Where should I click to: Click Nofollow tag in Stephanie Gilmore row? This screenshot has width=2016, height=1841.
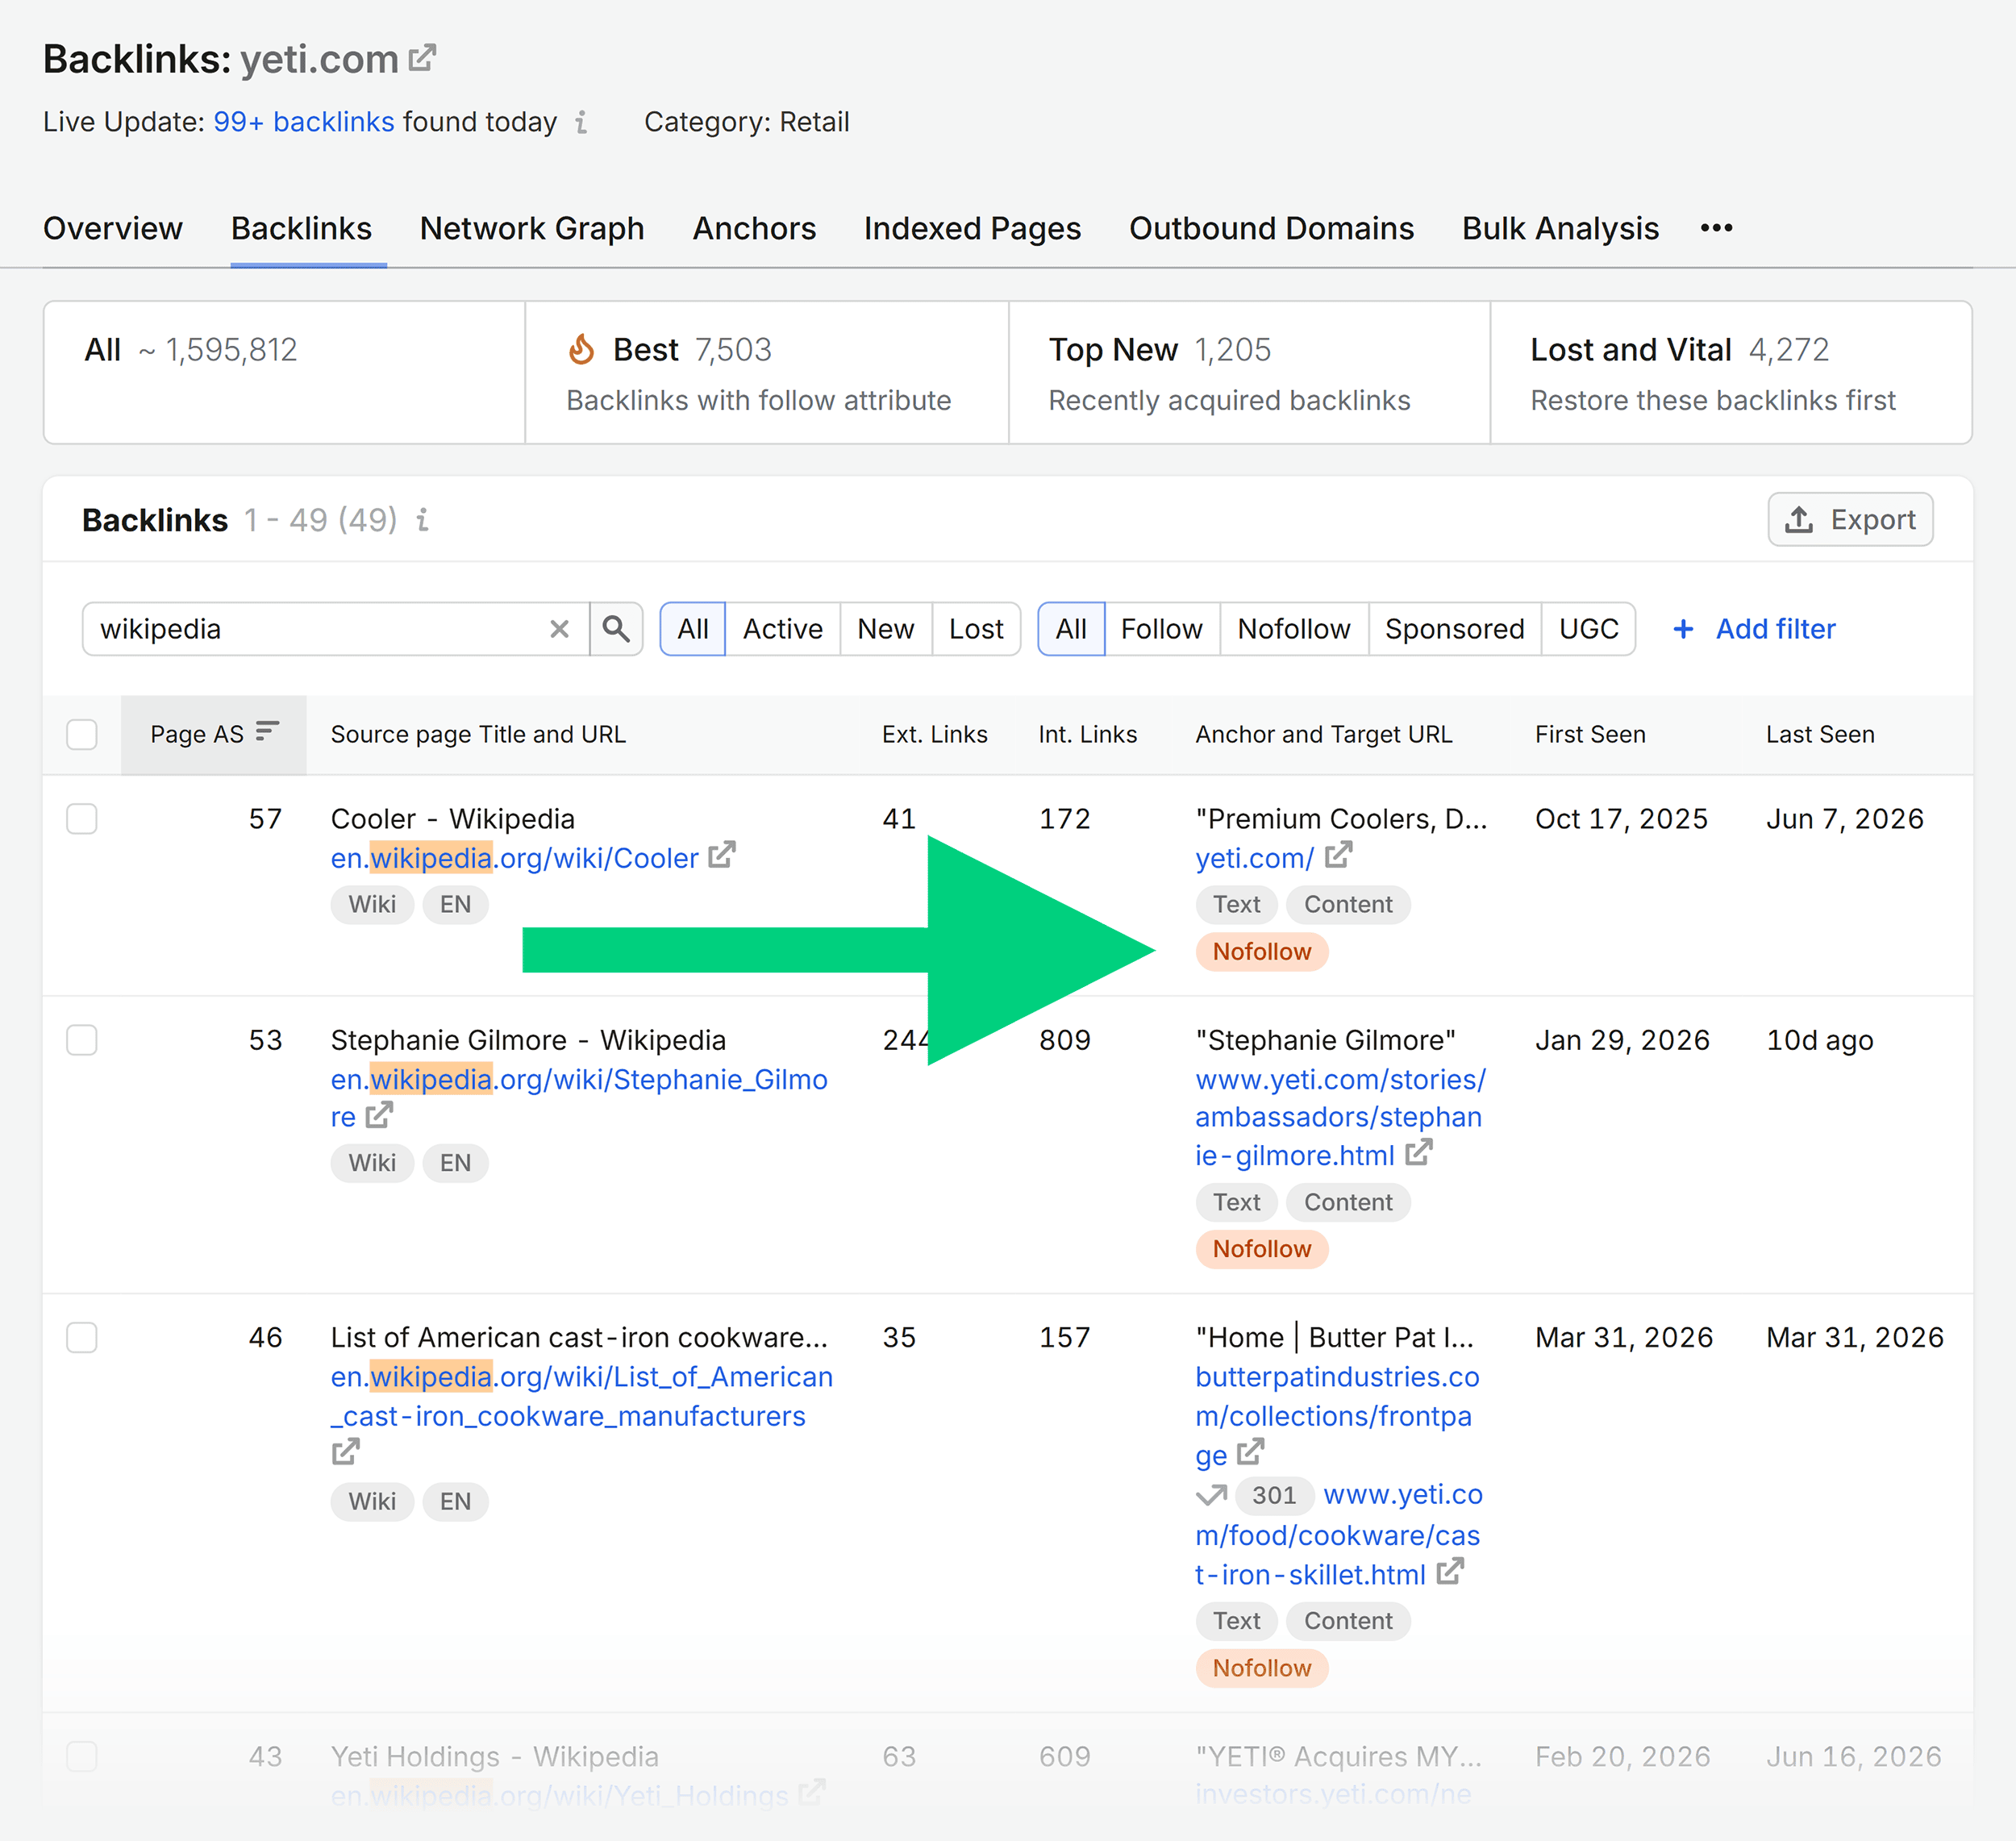1262,1249
